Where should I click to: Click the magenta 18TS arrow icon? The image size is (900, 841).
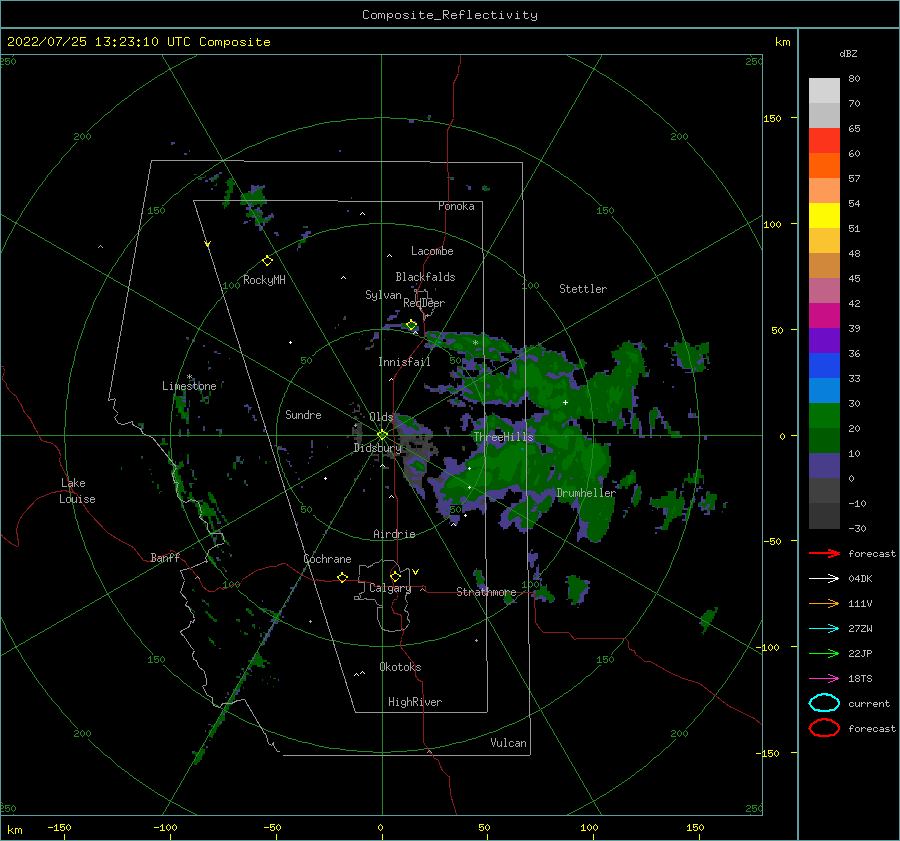(824, 679)
